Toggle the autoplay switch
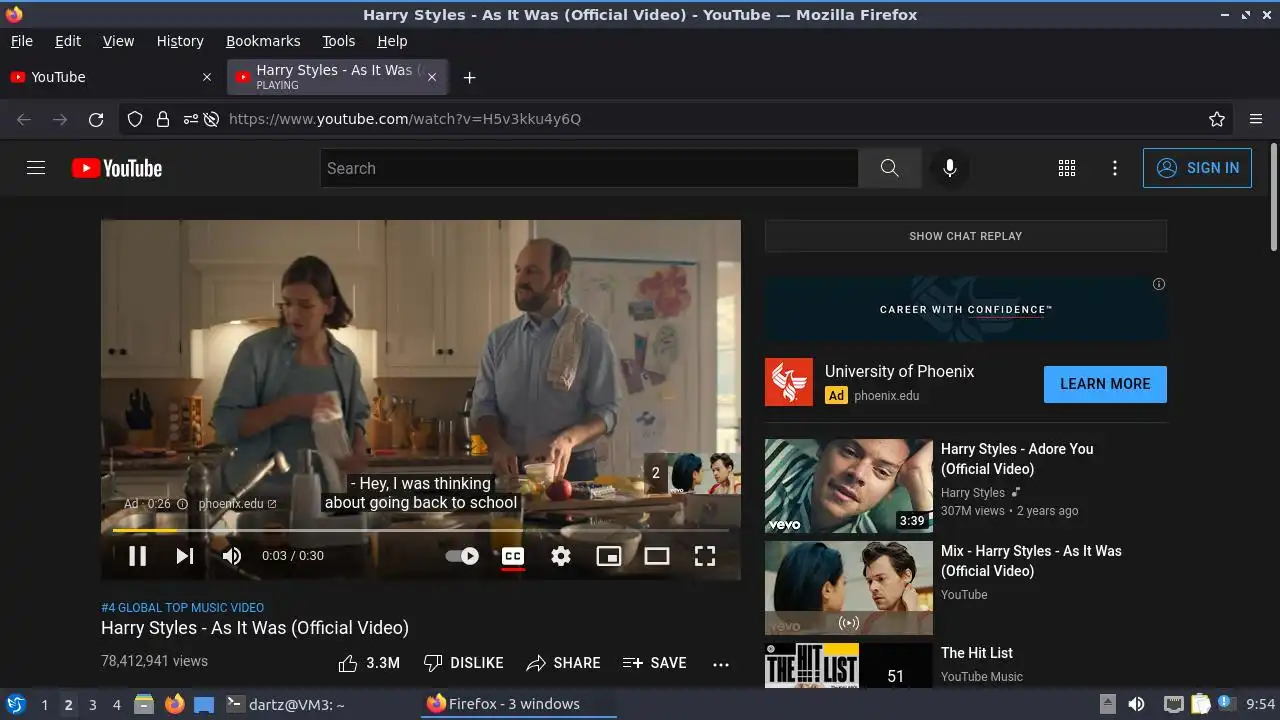The height and width of the screenshot is (720, 1280). pos(462,556)
